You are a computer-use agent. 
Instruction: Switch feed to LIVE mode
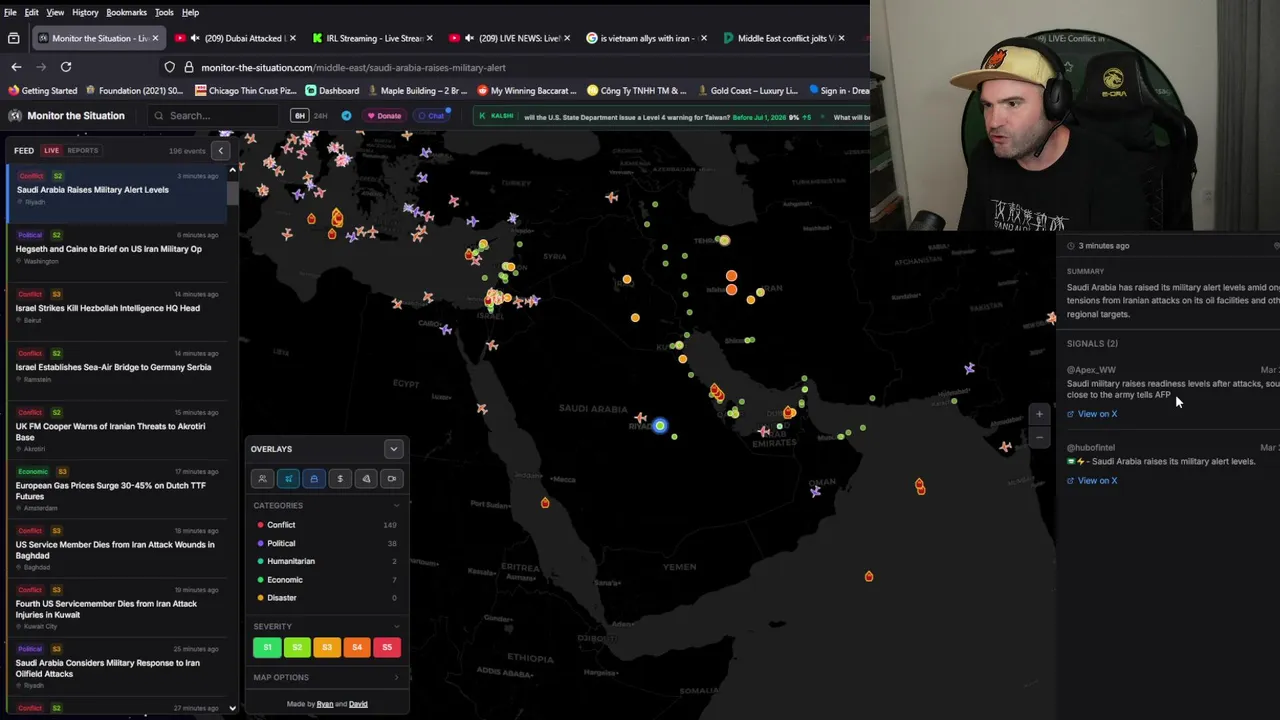pyautogui.click(x=51, y=151)
